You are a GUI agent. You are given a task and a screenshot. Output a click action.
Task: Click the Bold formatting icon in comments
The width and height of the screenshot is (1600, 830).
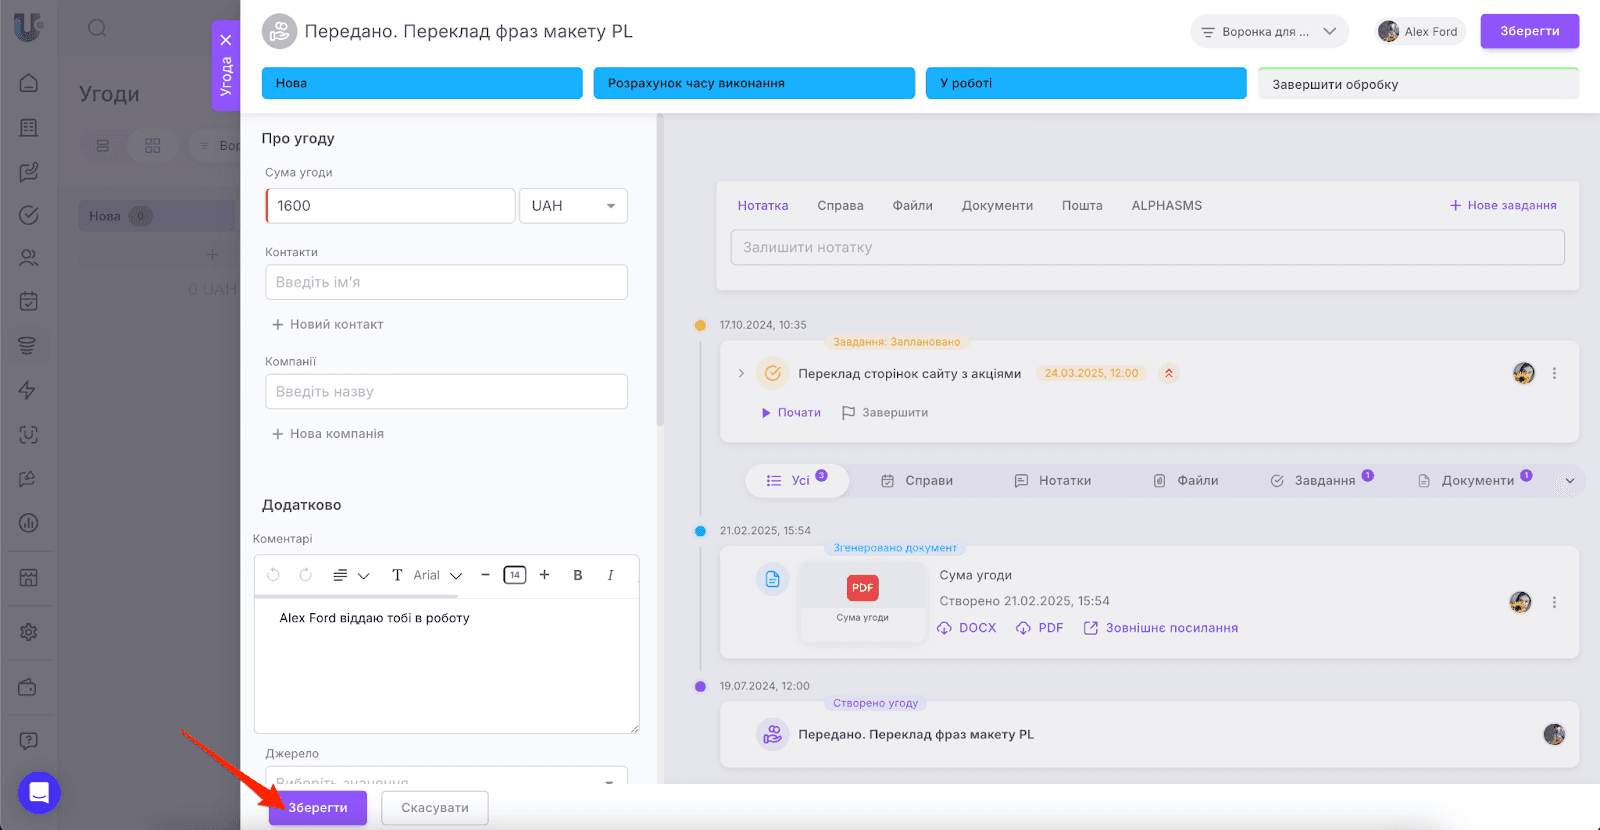point(577,575)
